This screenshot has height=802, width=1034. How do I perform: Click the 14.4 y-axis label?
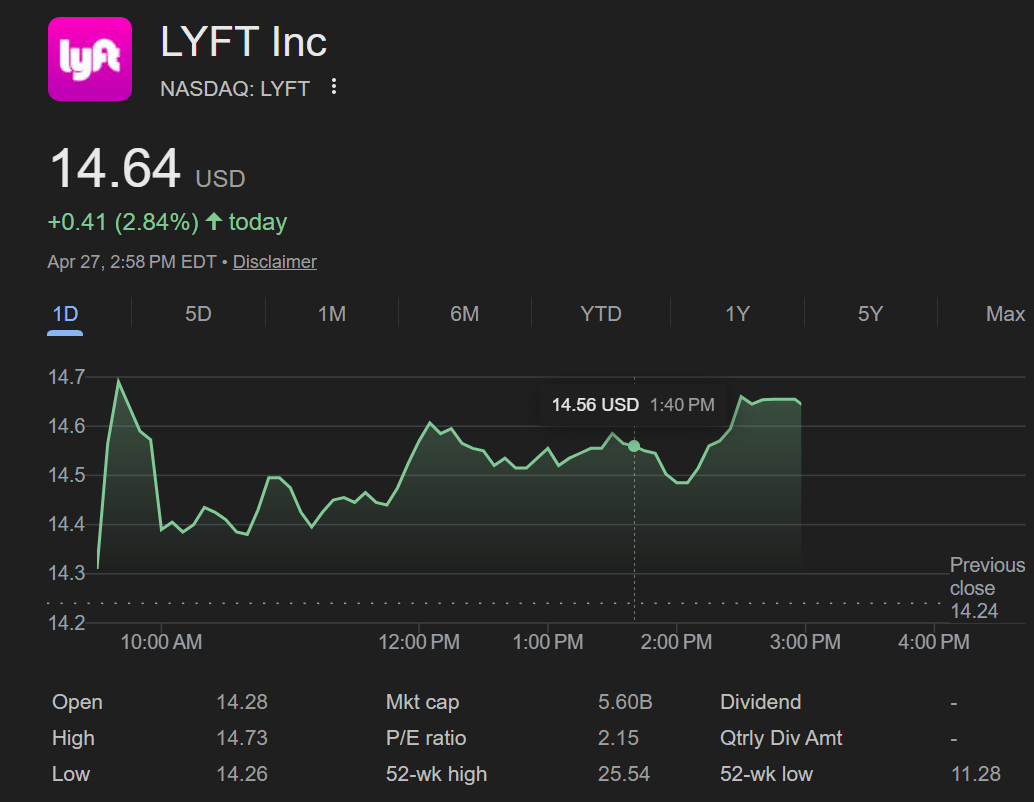click(67, 524)
